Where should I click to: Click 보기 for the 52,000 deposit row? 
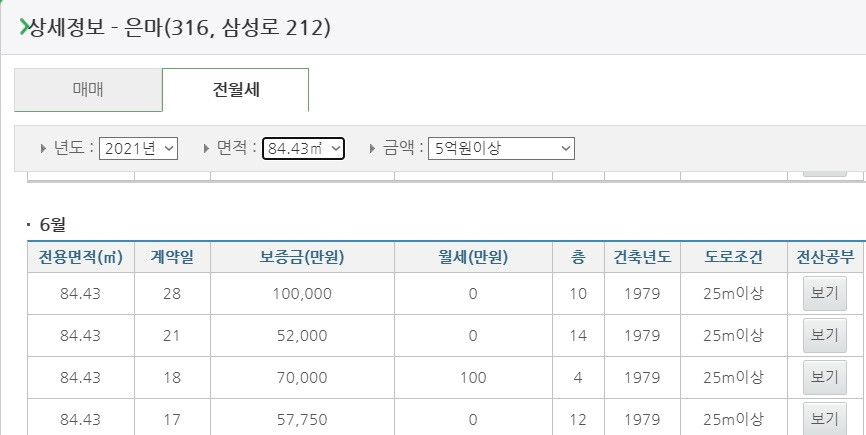[825, 336]
